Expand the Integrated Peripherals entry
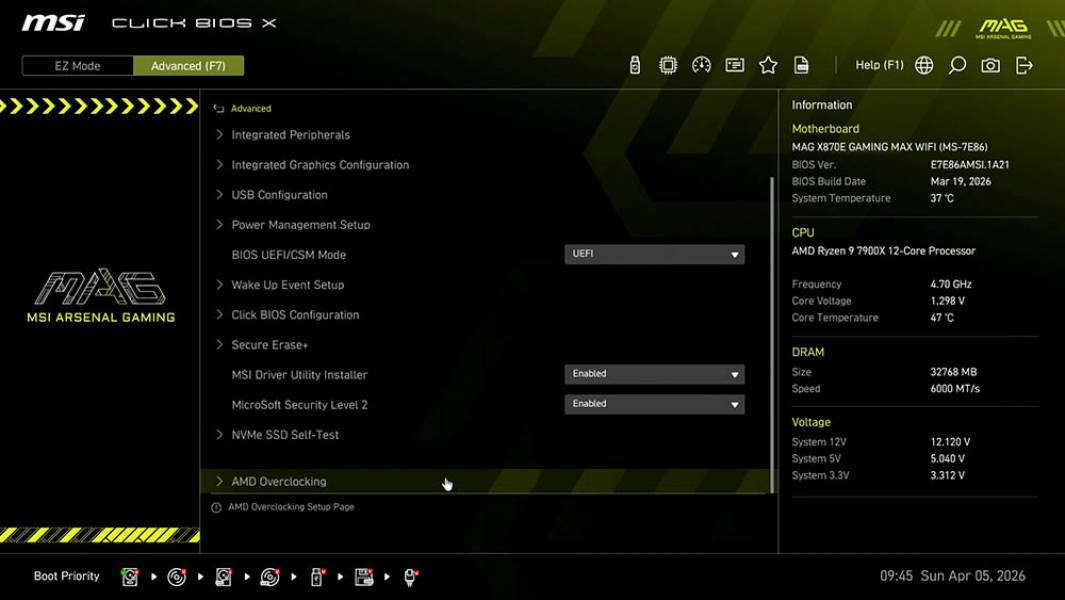Screen dimensions: 1065x600 tap(289, 134)
